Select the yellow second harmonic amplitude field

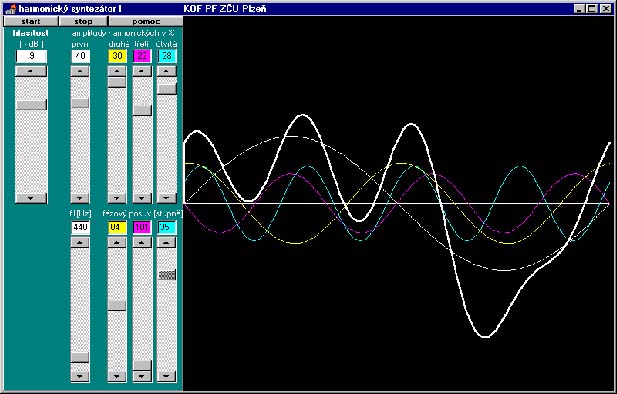pos(117,56)
